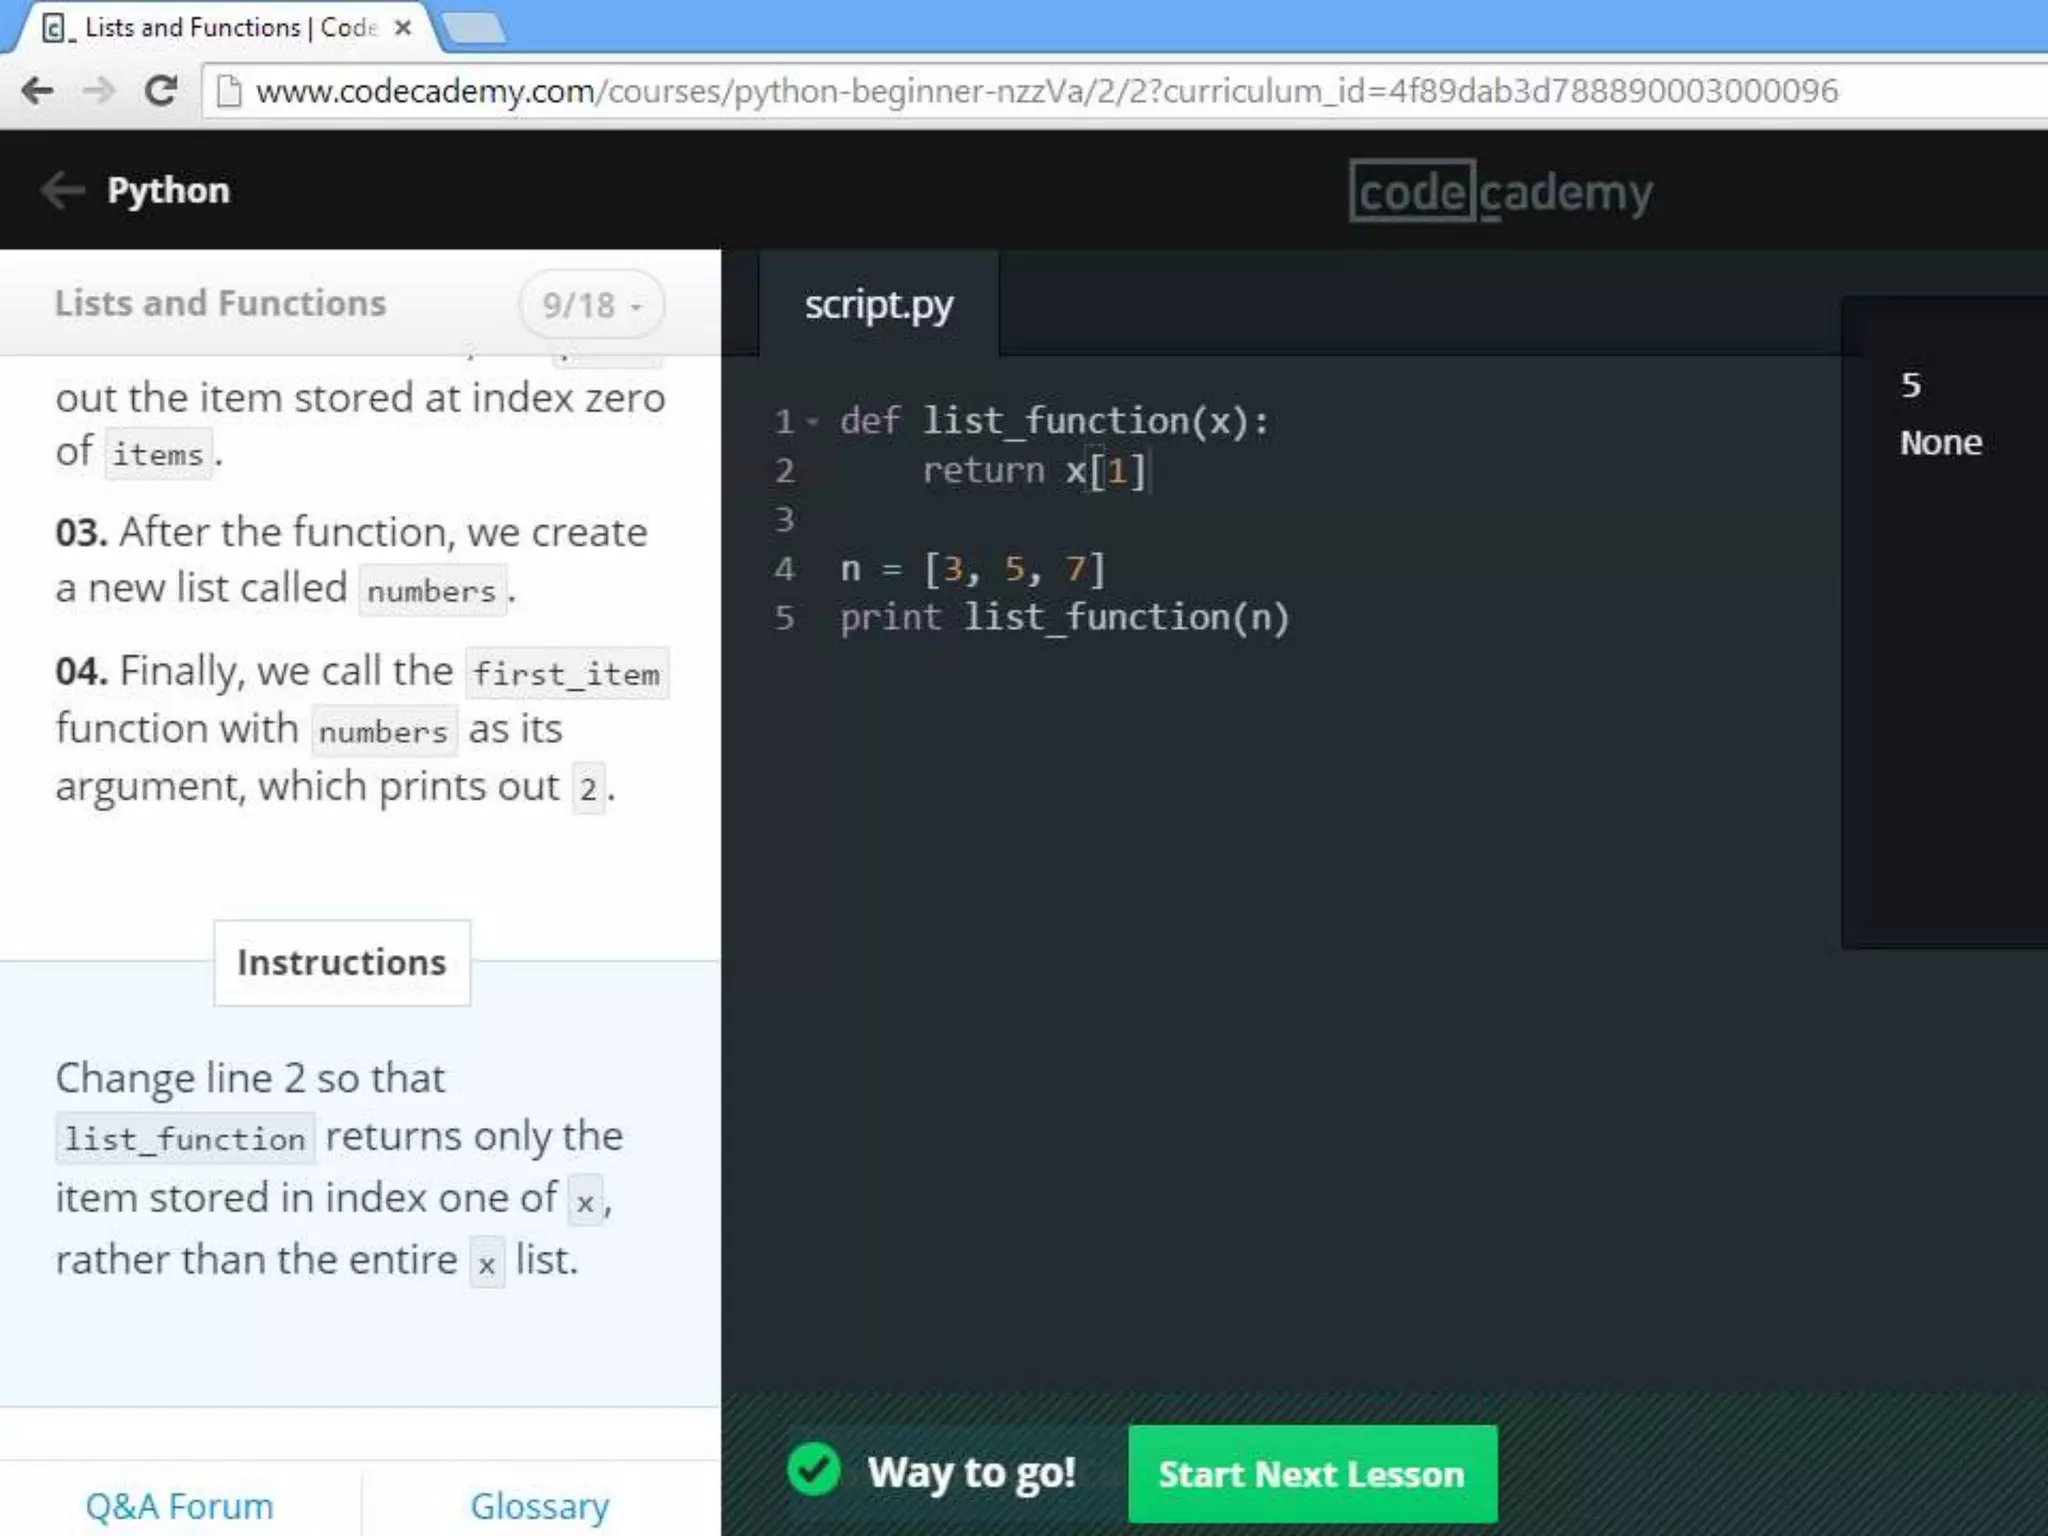Reload the page with refresh icon
This screenshot has height=1536, width=2048.
(x=160, y=91)
